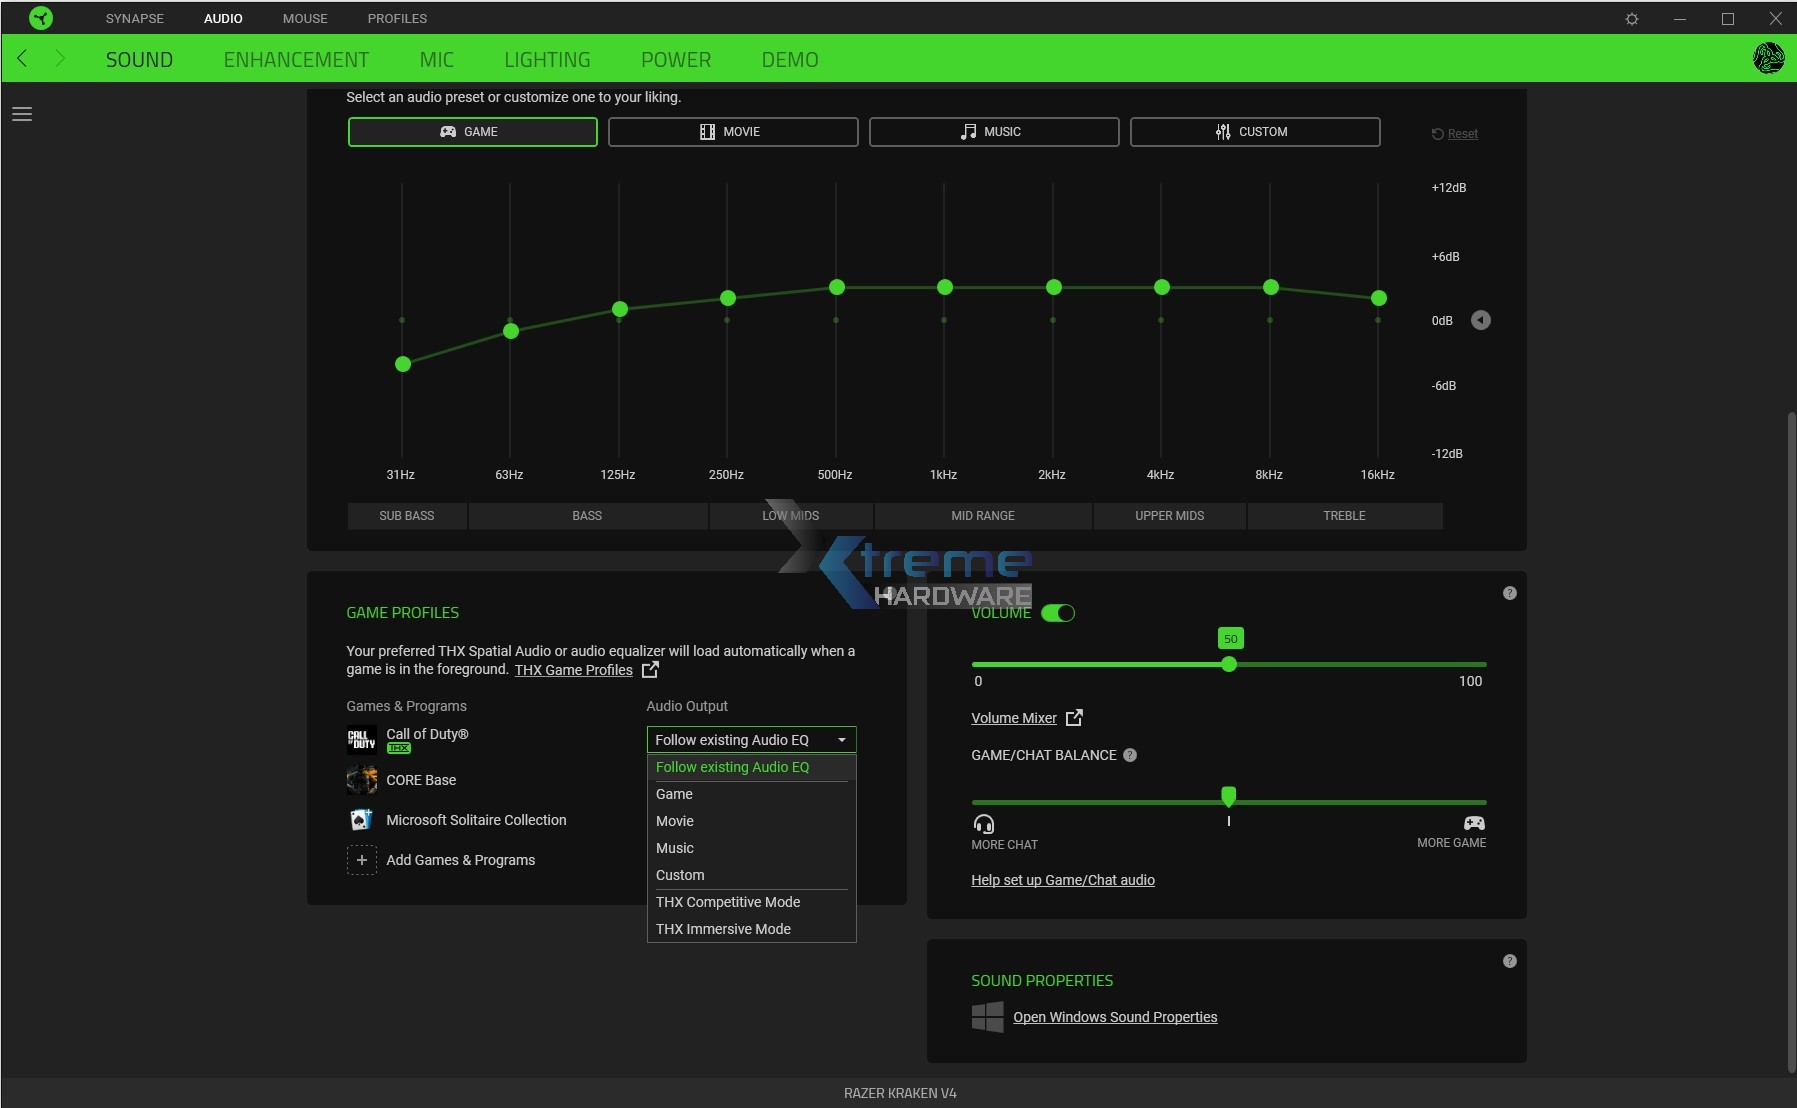
Task: Click the equalizer collapse arrow near 0dB
Action: 1480,320
